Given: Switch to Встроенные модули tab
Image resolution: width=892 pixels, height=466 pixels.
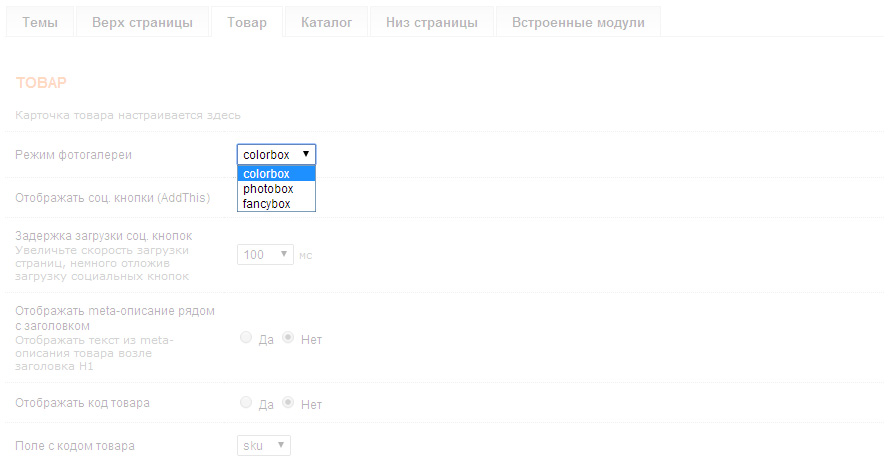Looking at the screenshot, I should click(x=578, y=22).
